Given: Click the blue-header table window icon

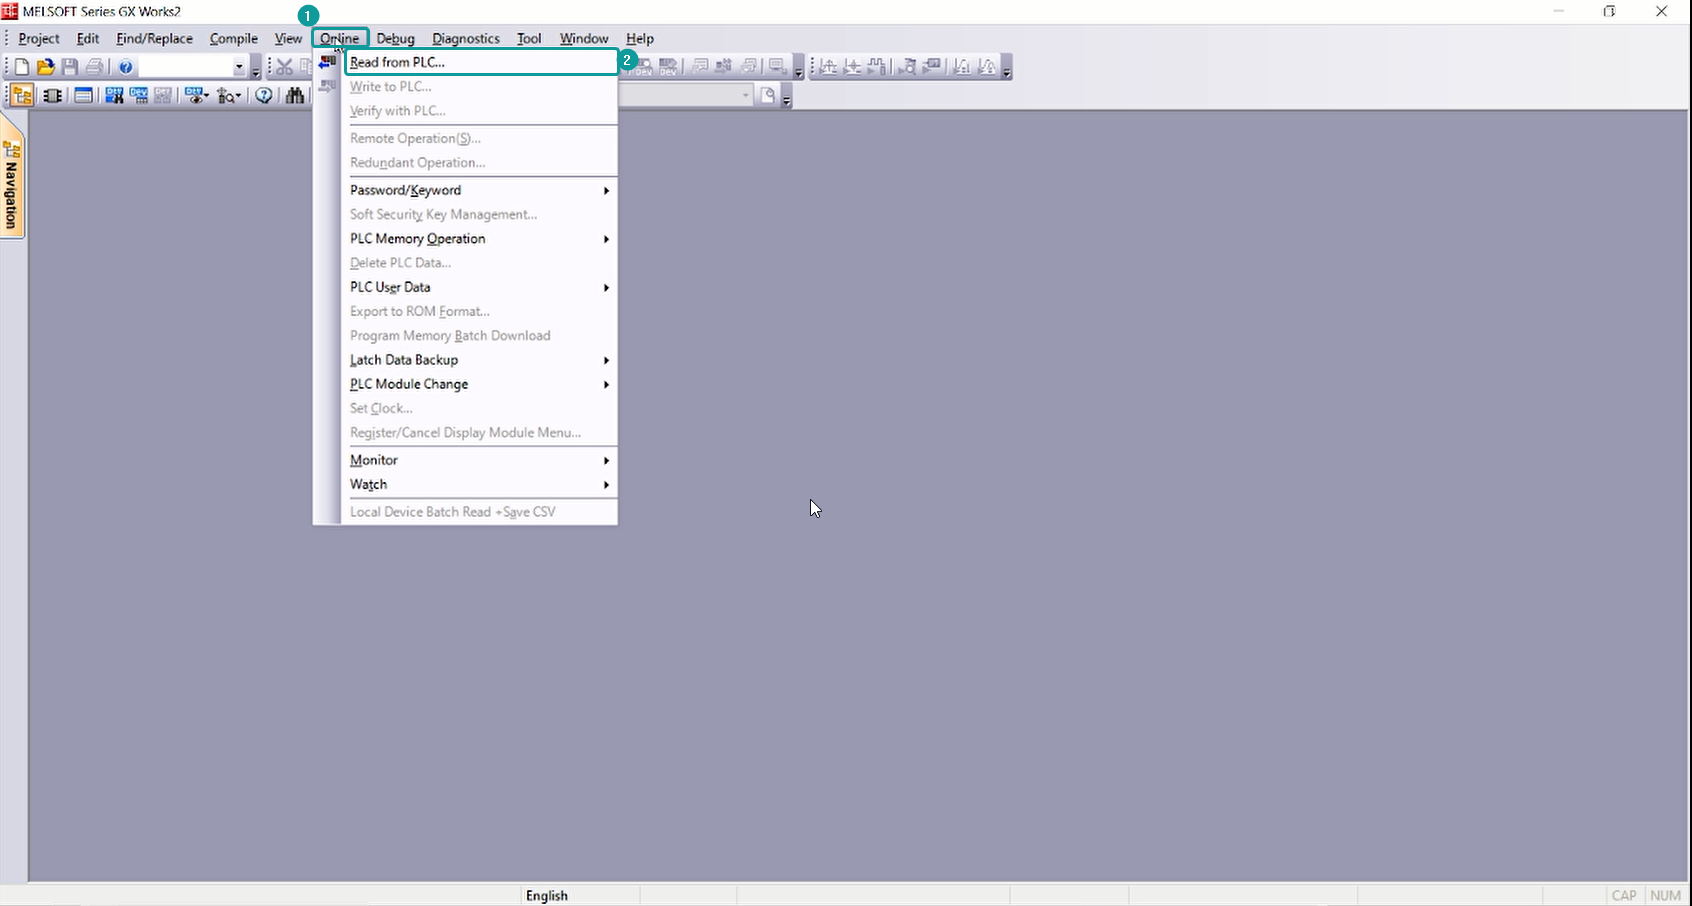Looking at the screenshot, I should click(84, 96).
